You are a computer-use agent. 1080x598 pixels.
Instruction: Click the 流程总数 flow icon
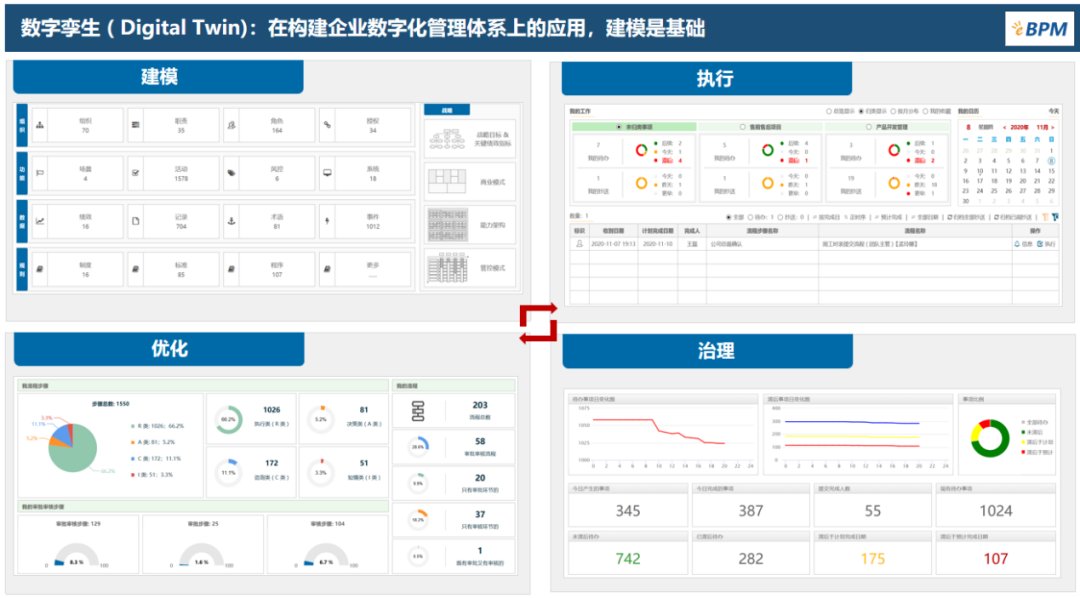pos(418,410)
